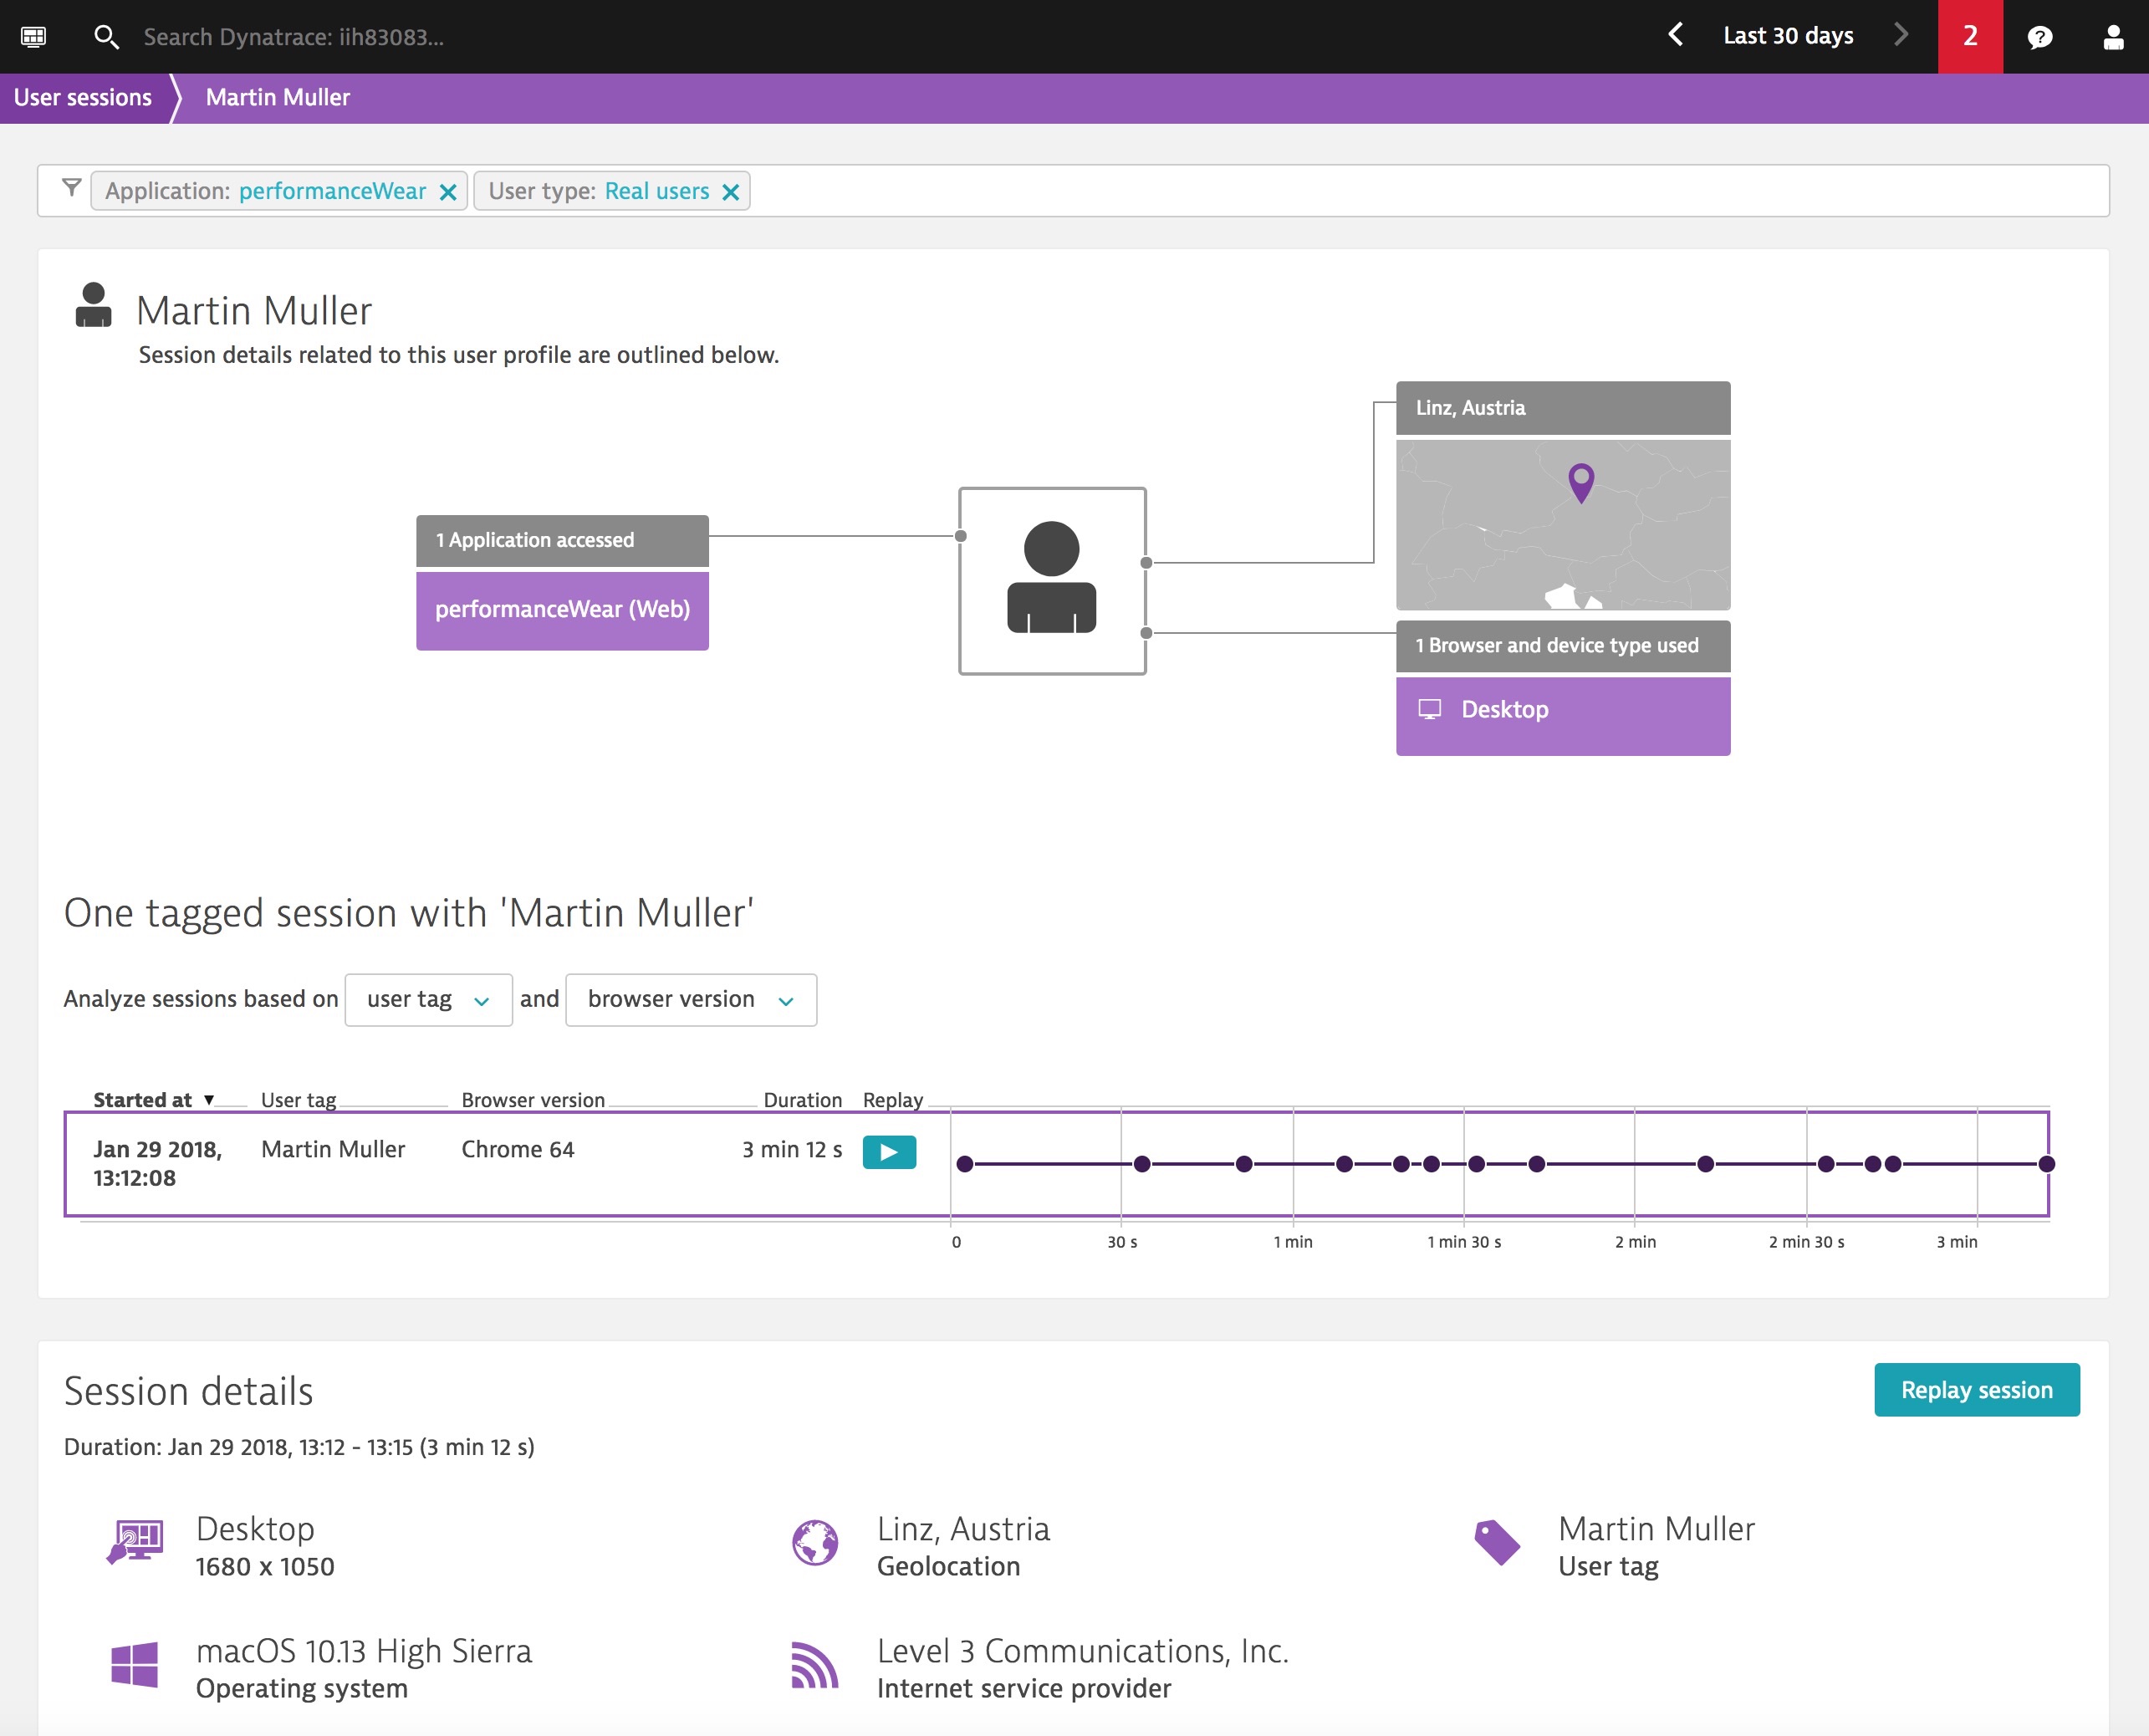
Task: Click the internet service provider signal icon
Action: [815, 1665]
